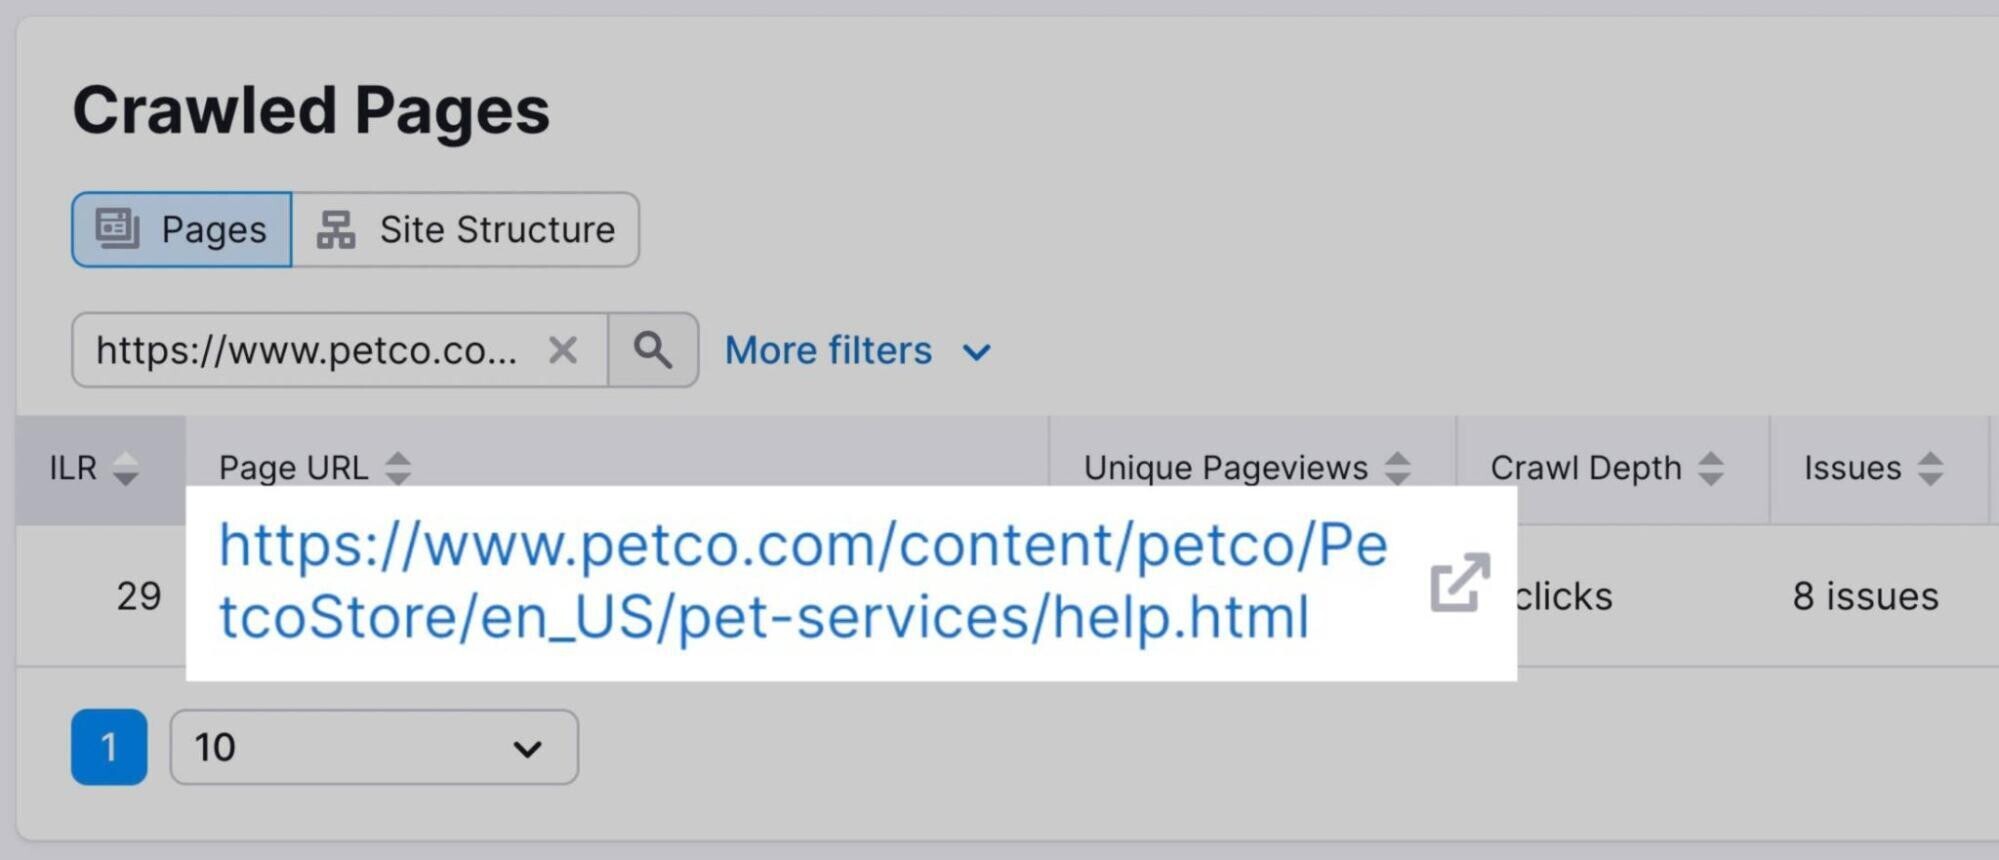Select the Pages view icon

click(120, 229)
